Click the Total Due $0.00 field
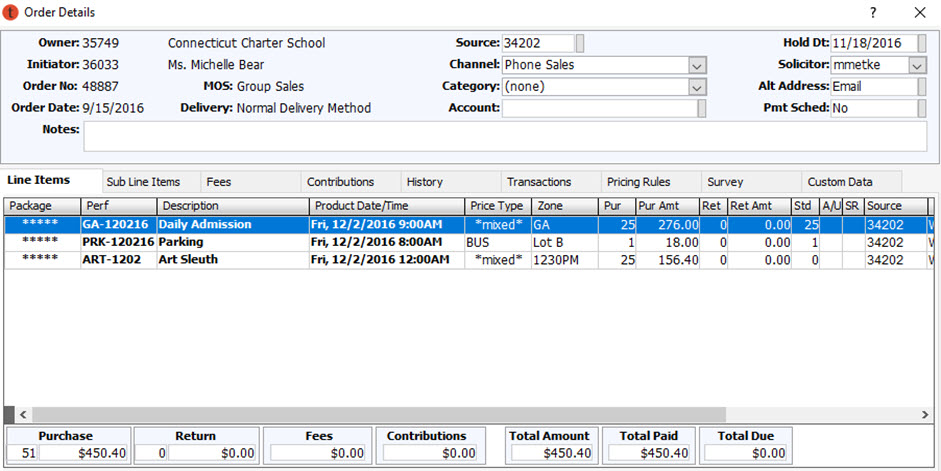 tap(745, 453)
